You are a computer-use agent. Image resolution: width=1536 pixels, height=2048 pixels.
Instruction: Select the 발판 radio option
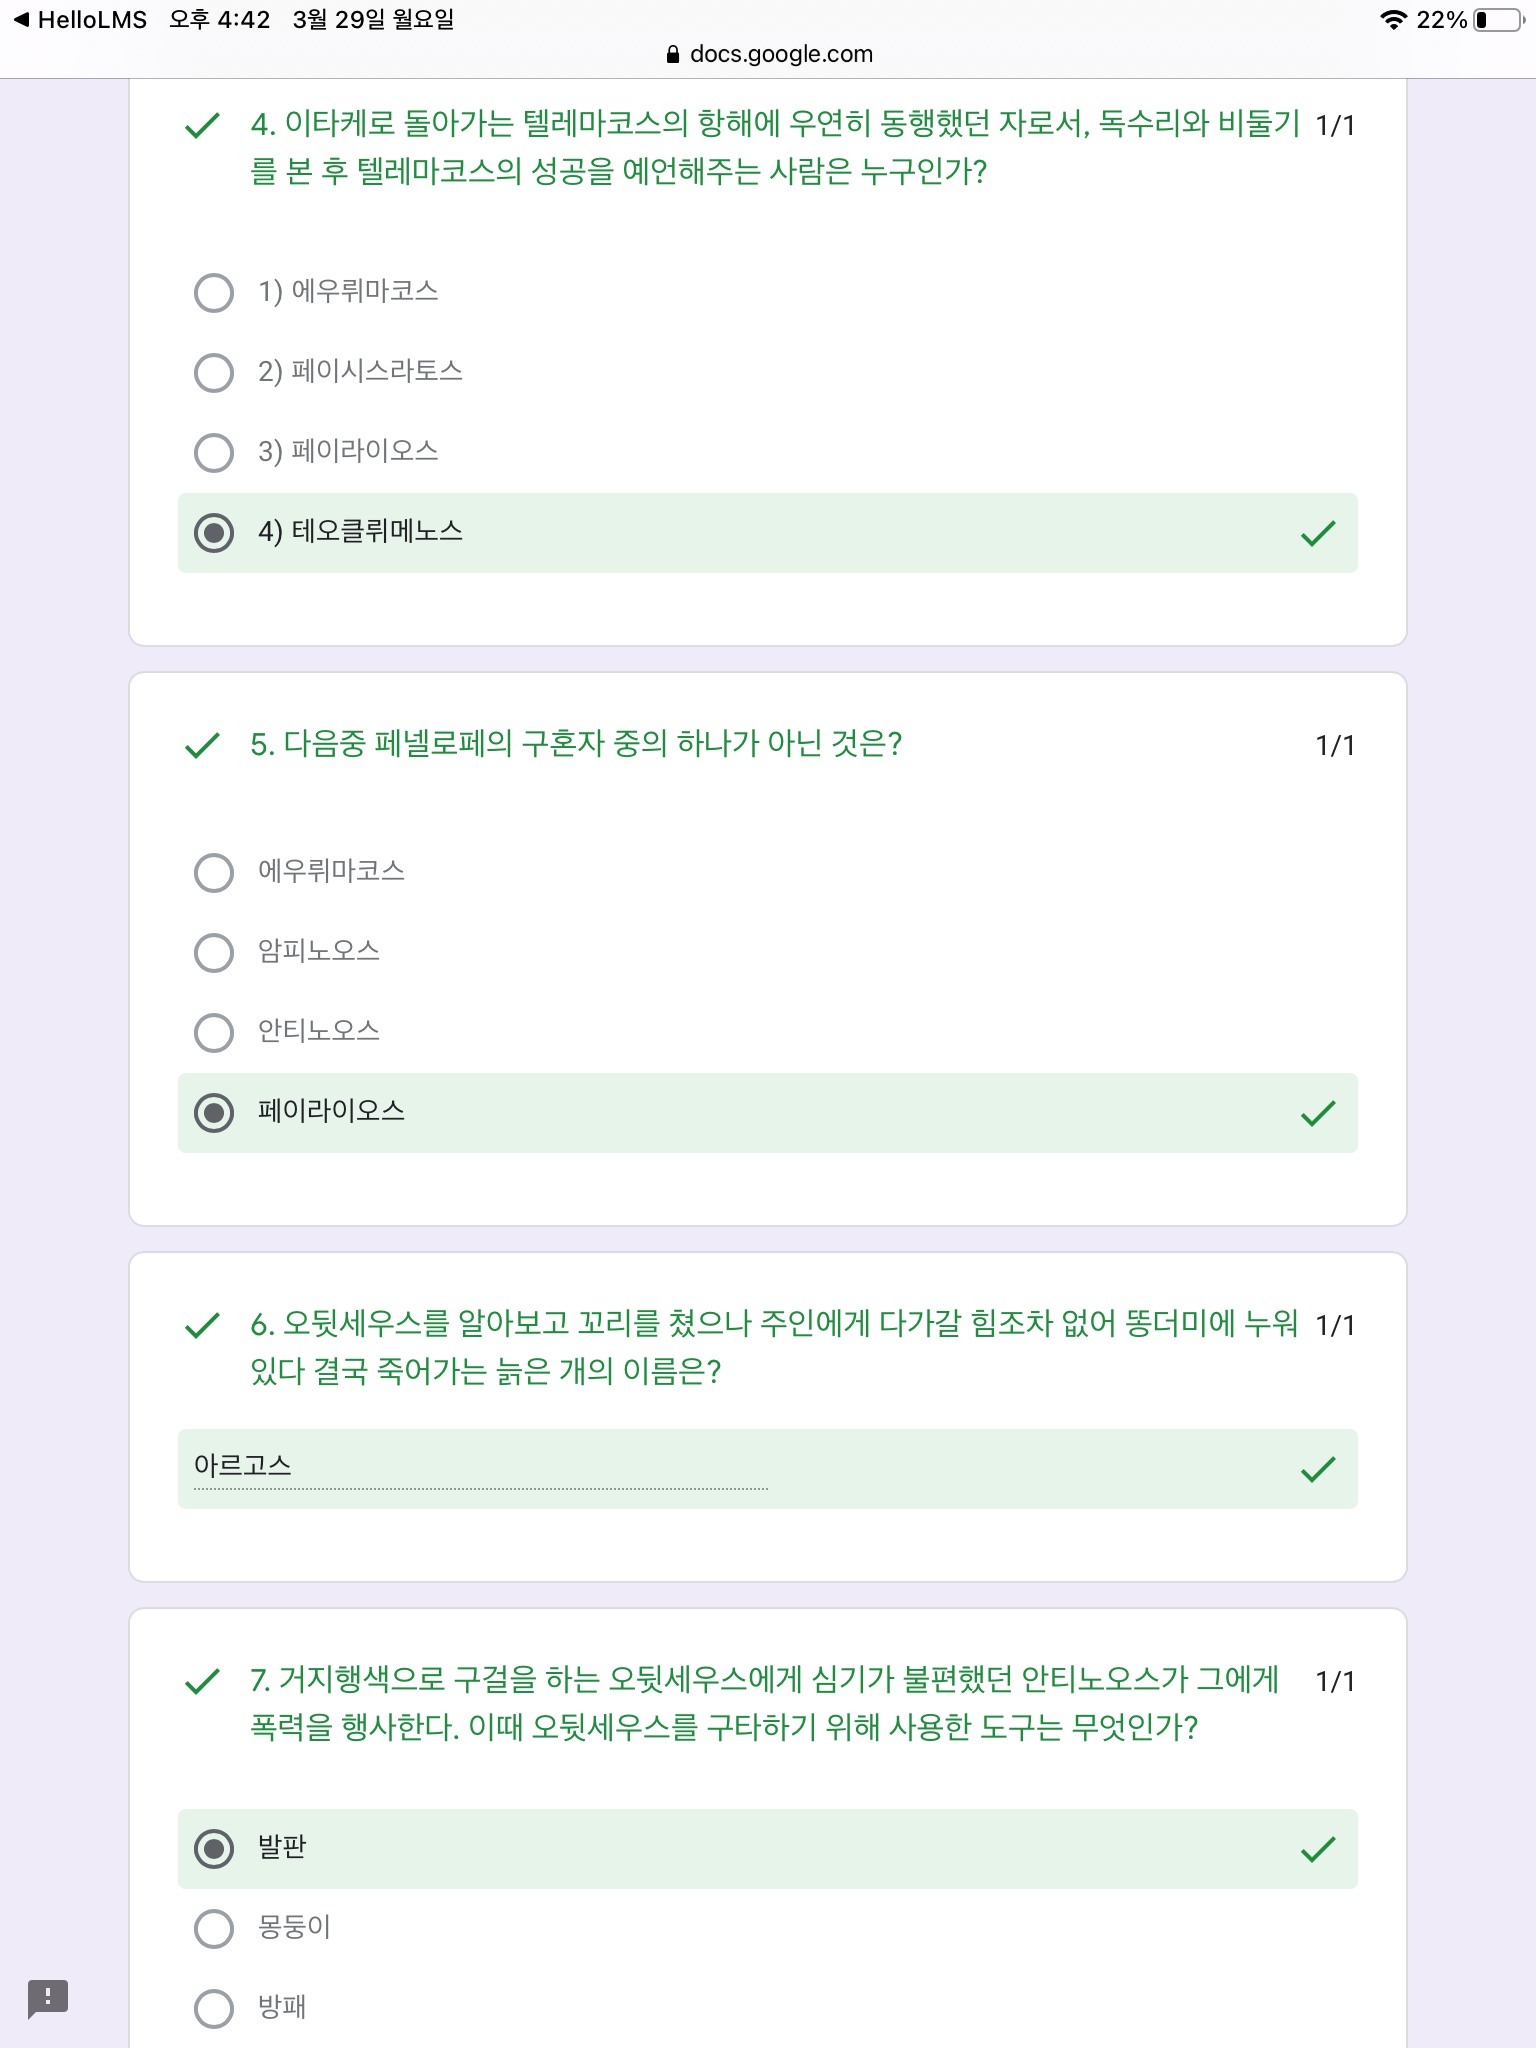point(214,1849)
